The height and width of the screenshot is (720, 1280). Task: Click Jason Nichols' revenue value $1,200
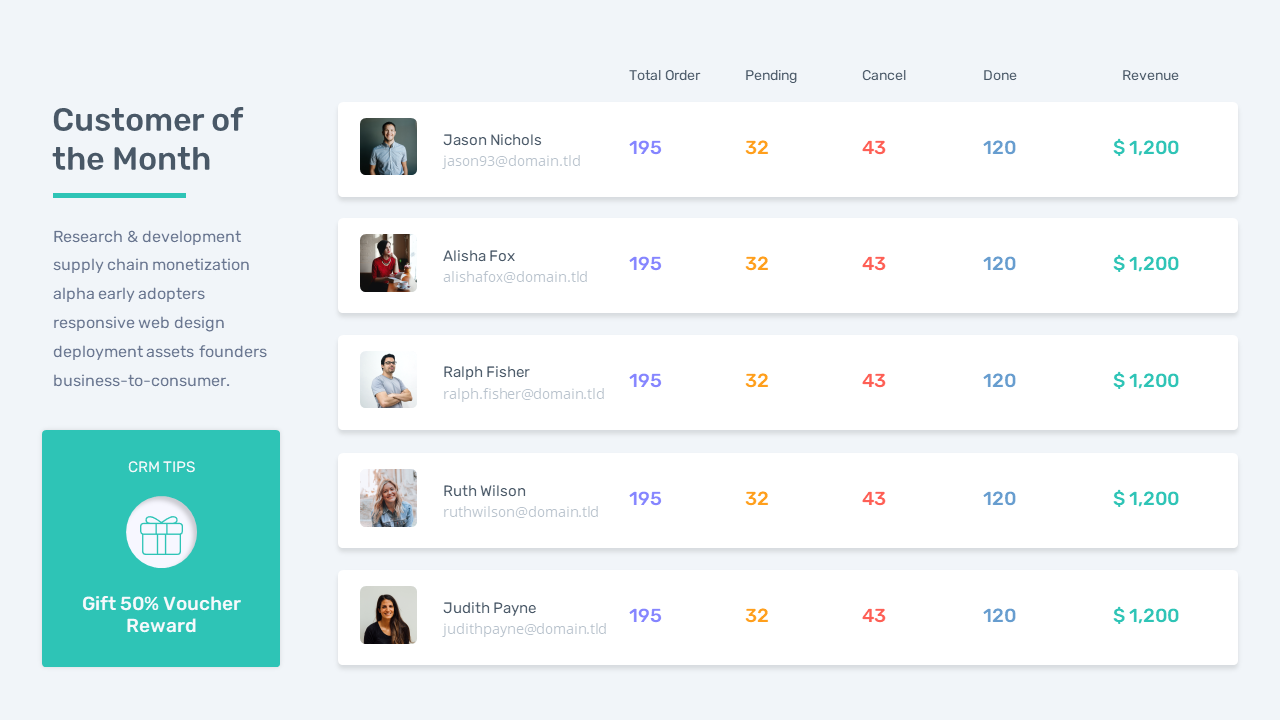click(x=1146, y=148)
